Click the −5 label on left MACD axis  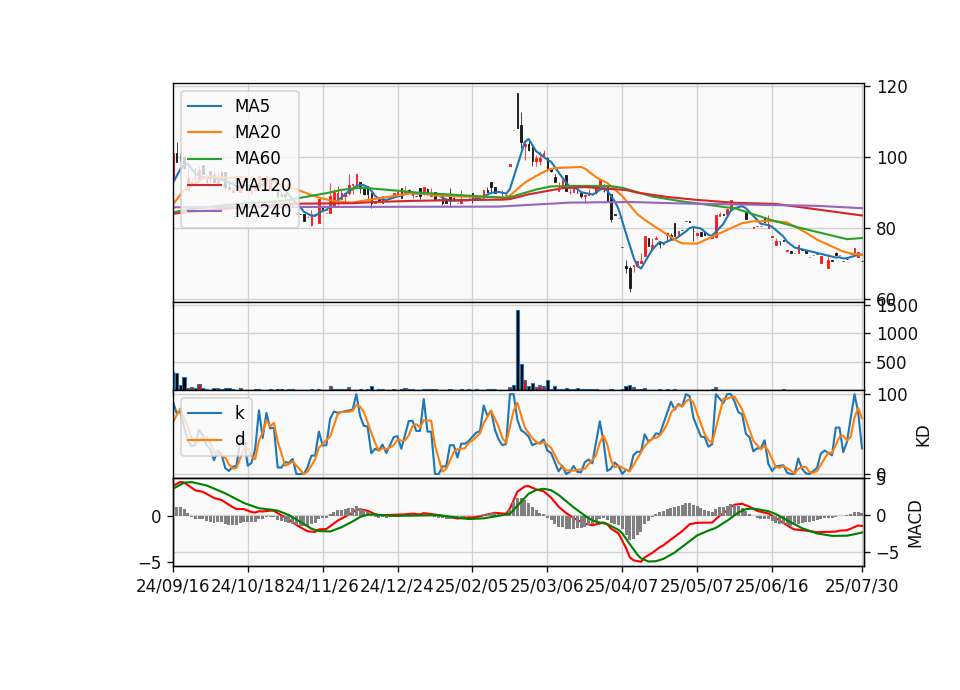coord(149,562)
